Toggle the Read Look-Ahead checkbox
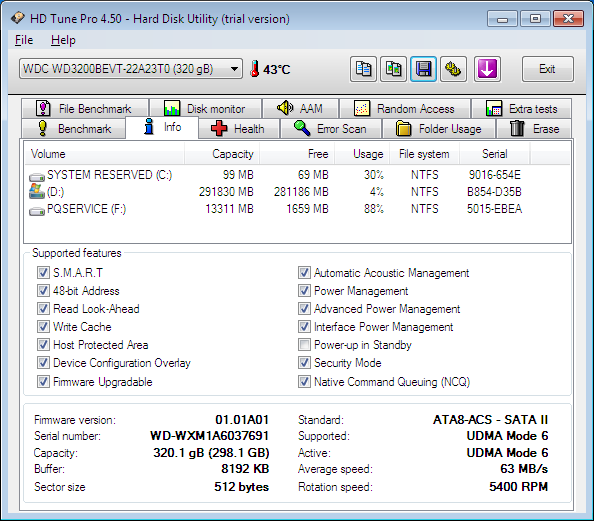594x521 pixels. (x=43, y=308)
